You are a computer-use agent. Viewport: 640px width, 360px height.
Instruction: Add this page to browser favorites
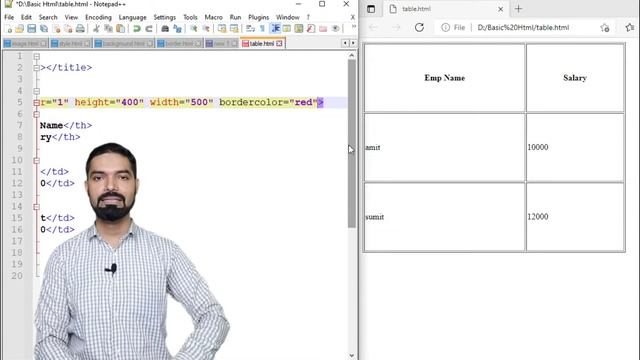point(605,27)
